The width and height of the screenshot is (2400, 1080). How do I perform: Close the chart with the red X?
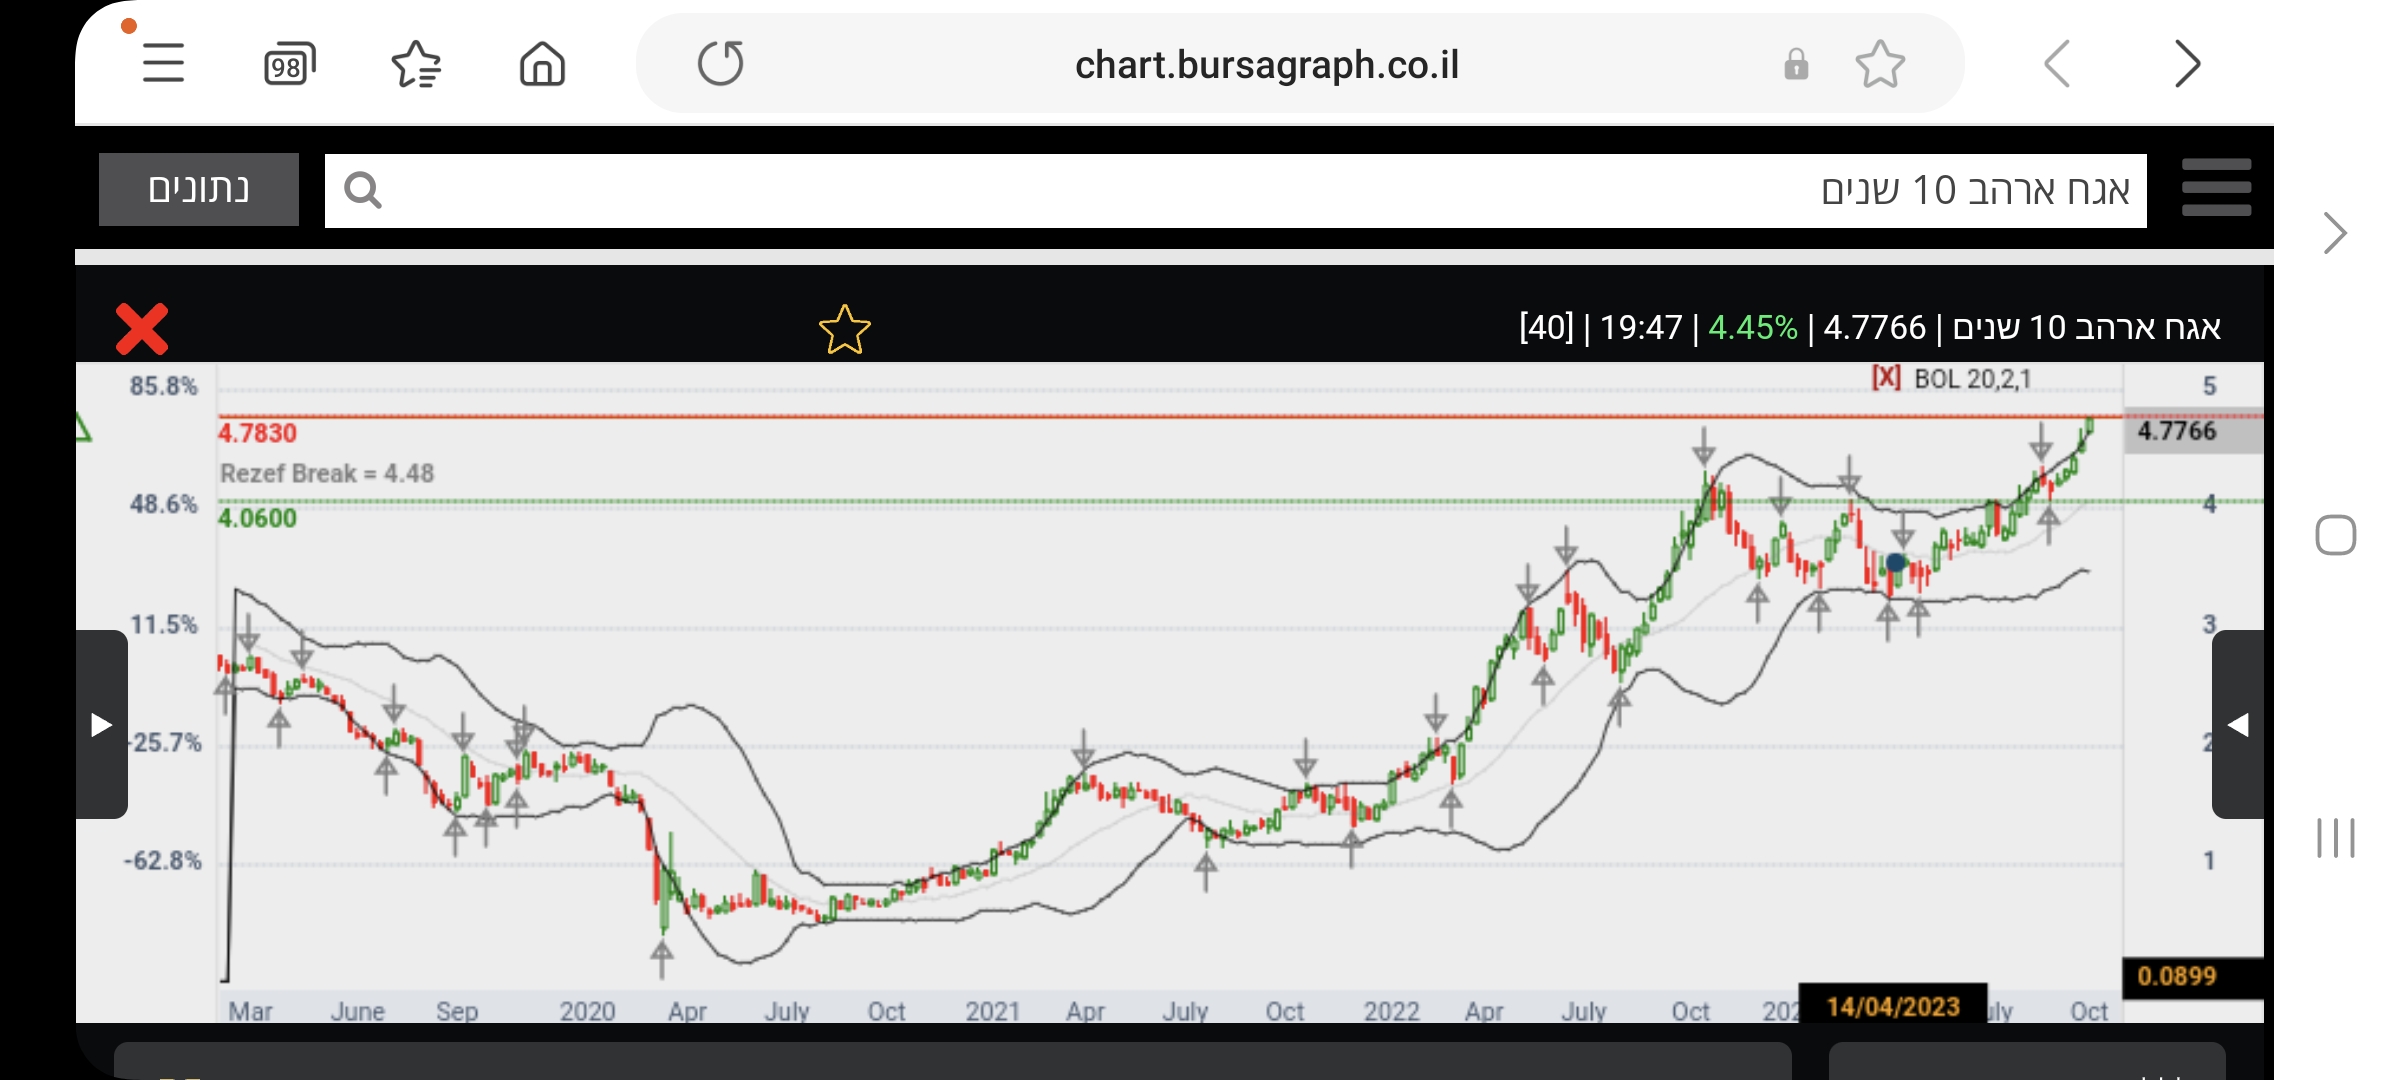coord(142,329)
